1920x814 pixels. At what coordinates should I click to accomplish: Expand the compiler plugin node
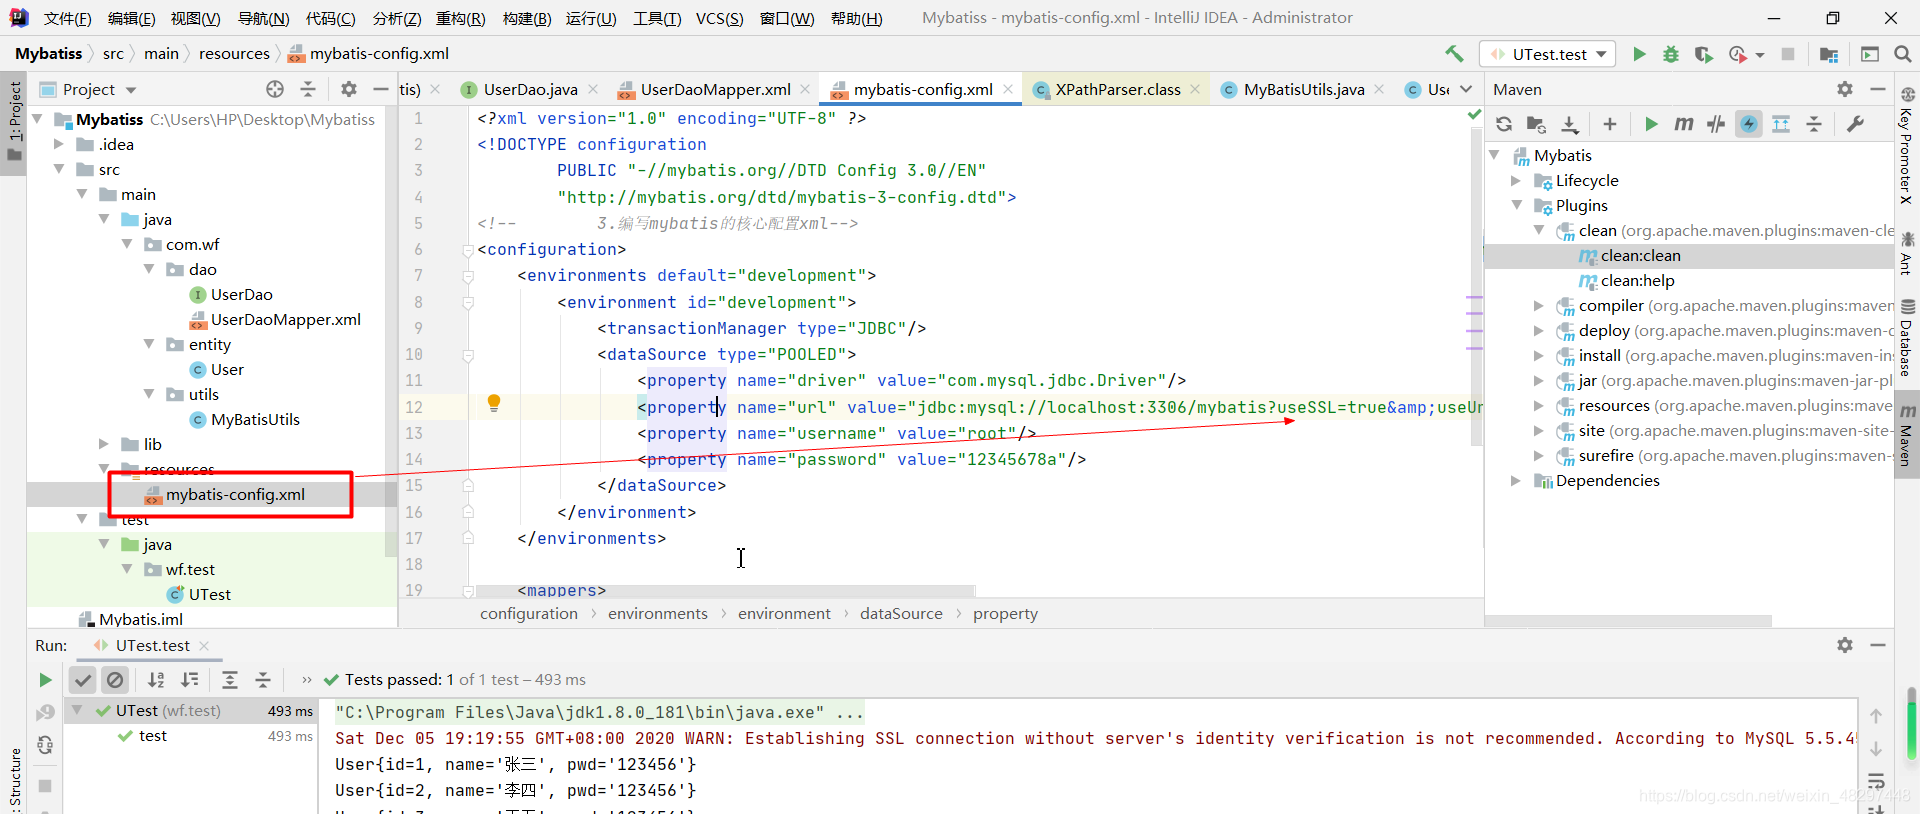click(x=1539, y=306)
